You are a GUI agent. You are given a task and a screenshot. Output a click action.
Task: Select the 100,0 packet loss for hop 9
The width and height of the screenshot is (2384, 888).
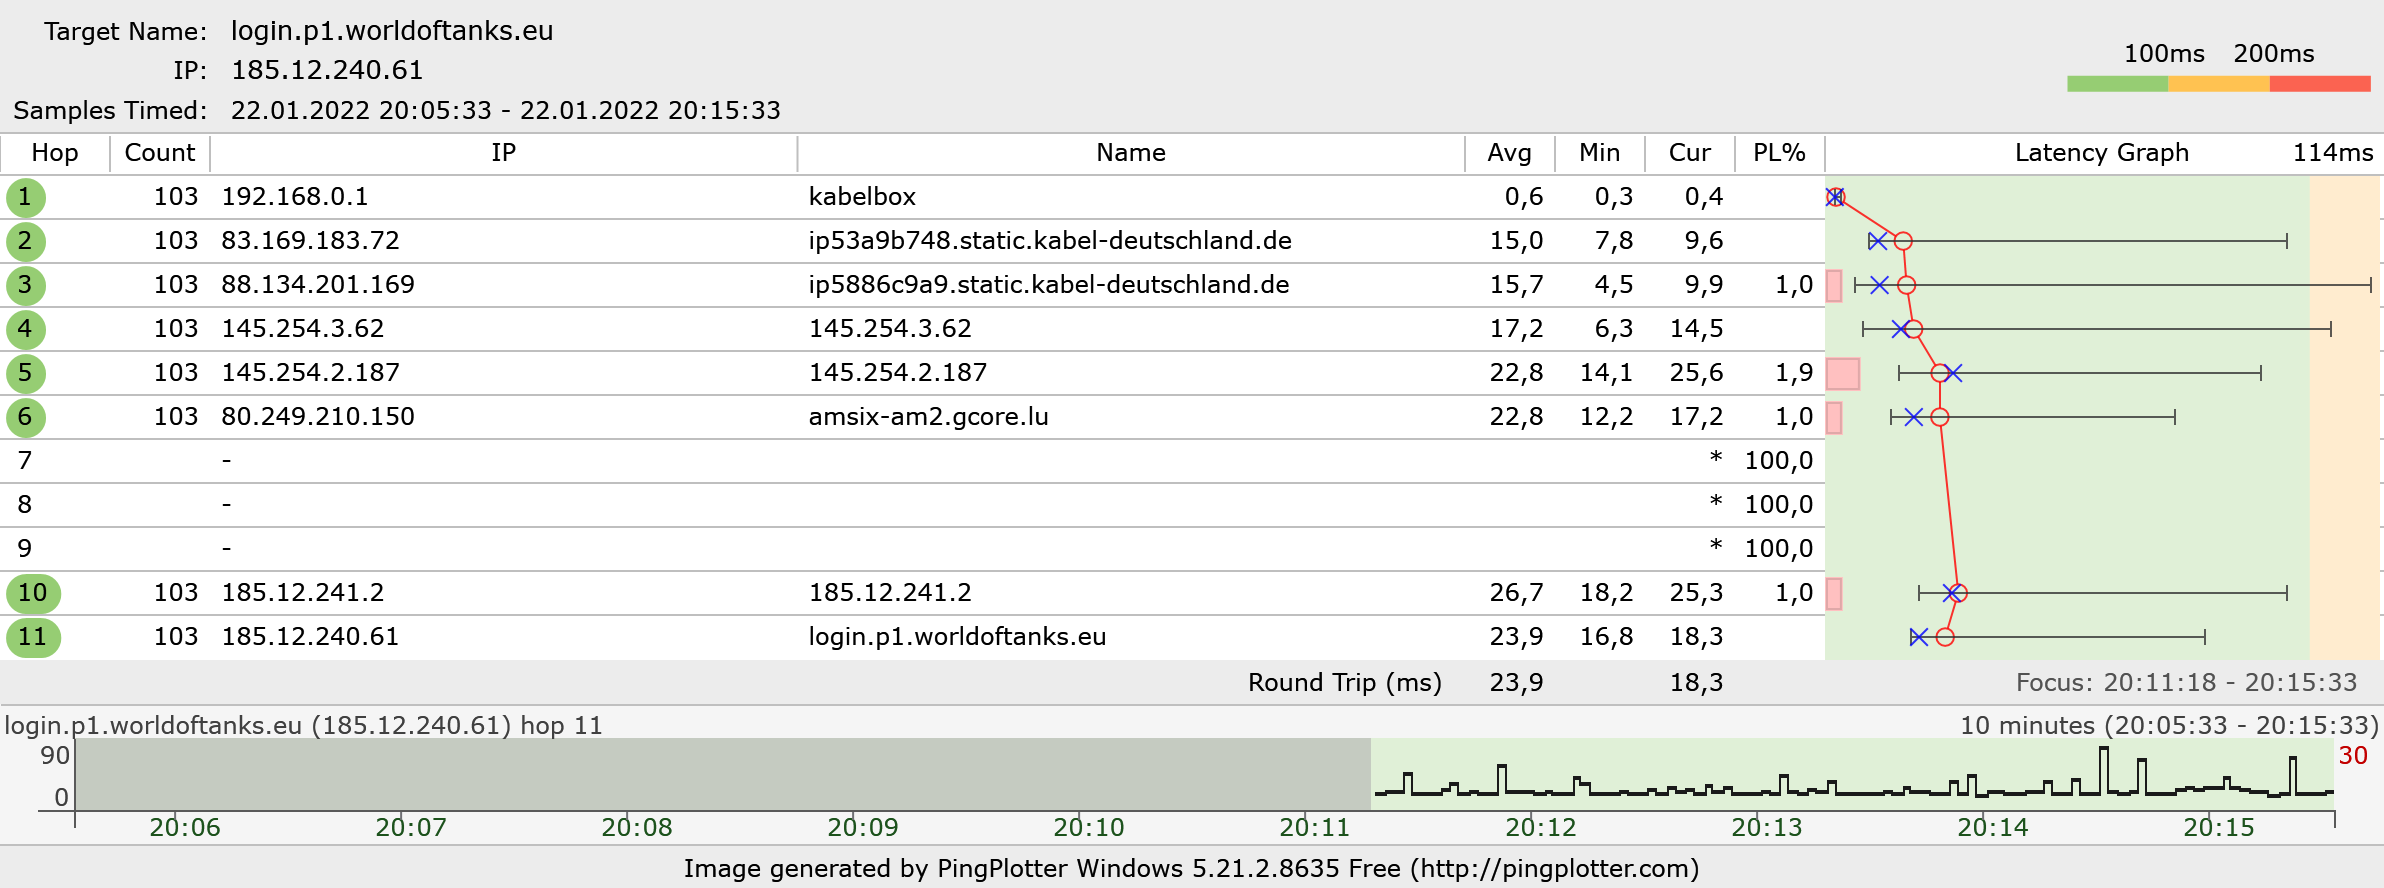1779,549
